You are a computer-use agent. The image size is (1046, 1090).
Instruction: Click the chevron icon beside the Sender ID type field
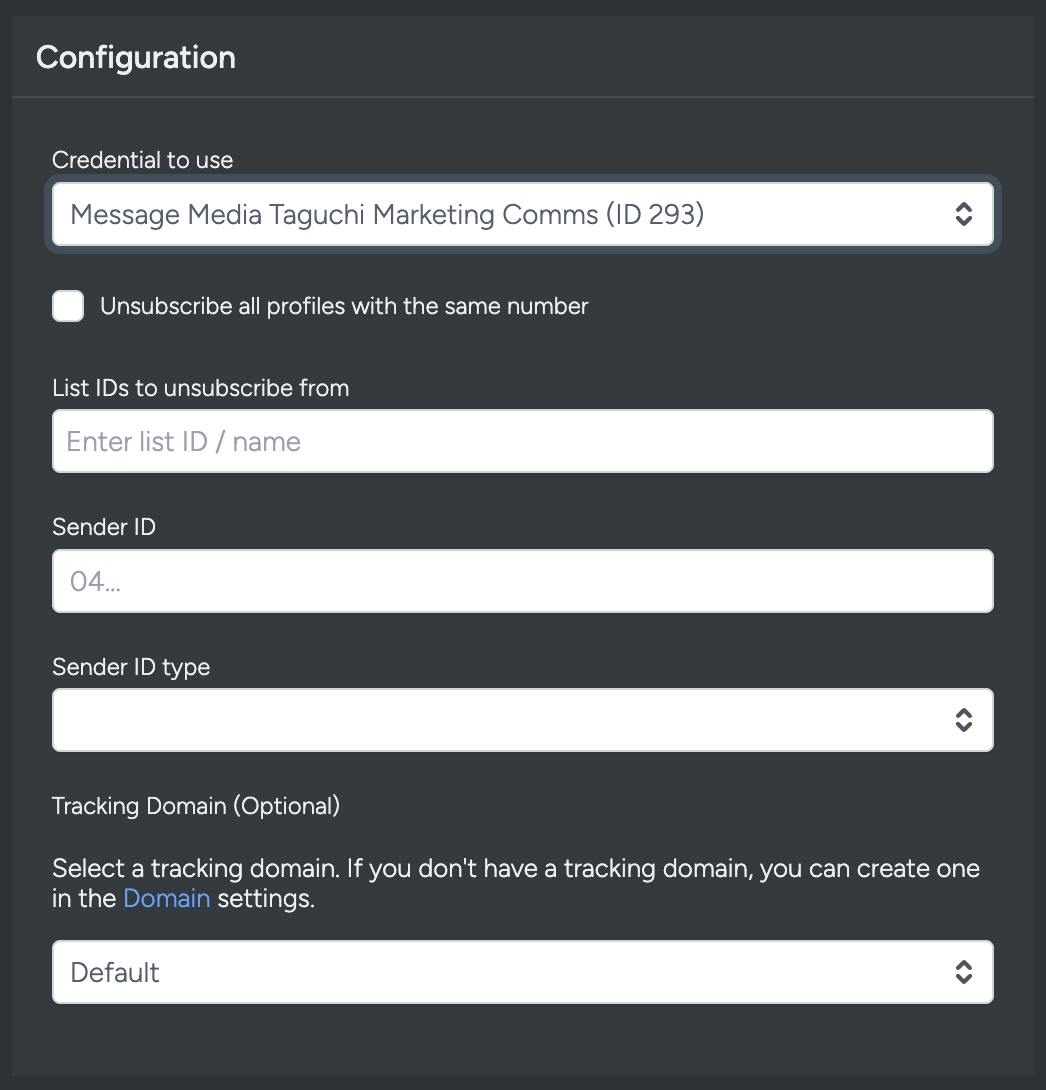tap(963, 719)
